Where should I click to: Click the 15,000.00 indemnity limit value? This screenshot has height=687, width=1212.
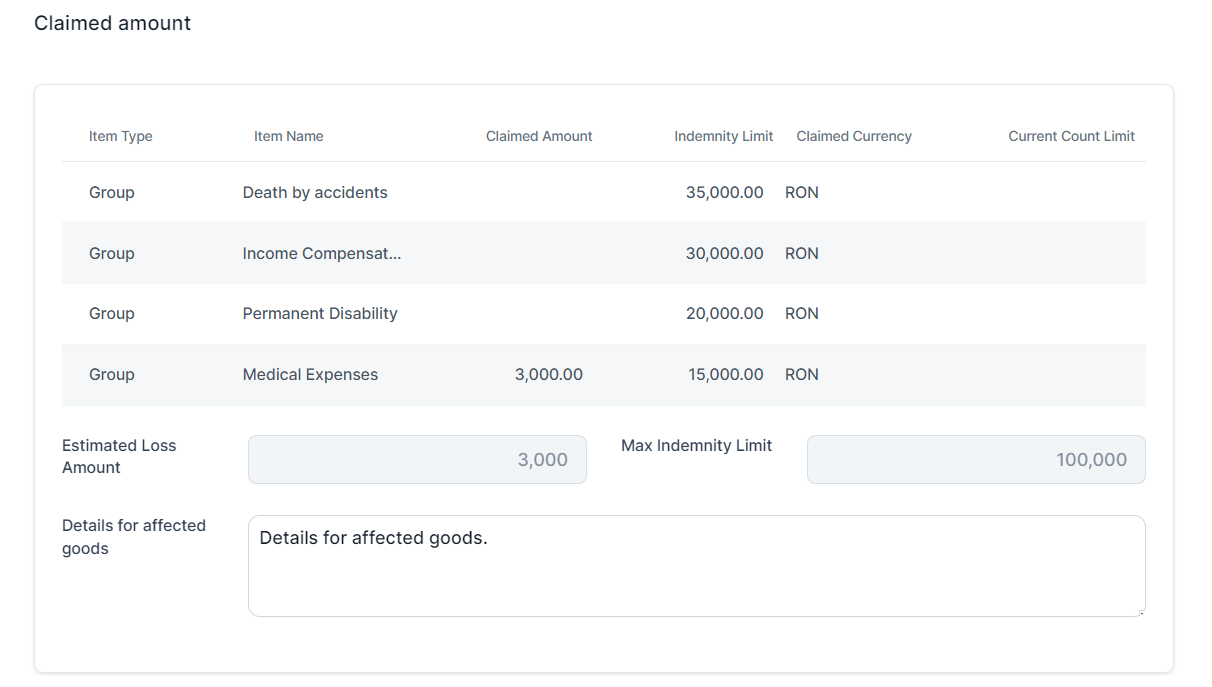point(725,374)
